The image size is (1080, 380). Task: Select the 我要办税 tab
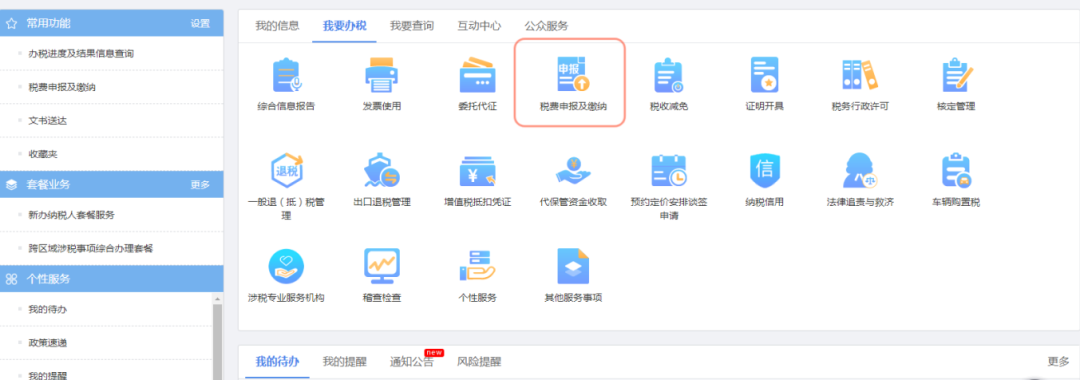pos(344,26)
